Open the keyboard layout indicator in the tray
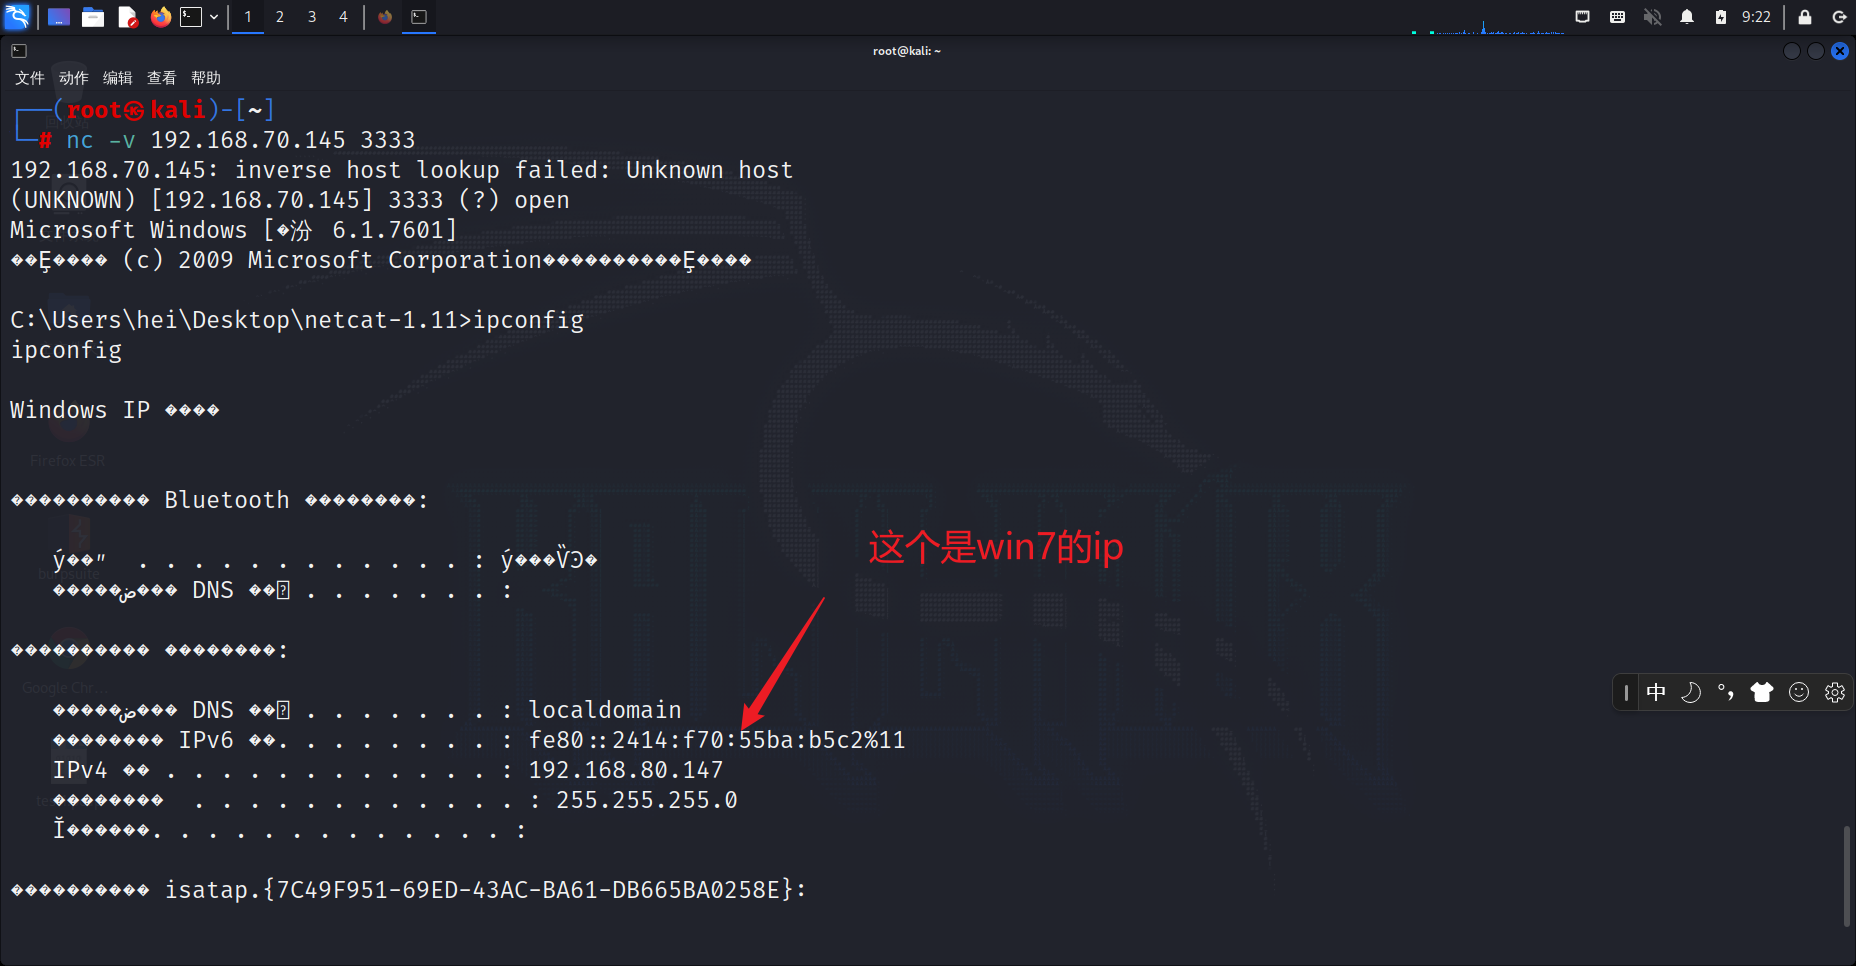 1617,17
